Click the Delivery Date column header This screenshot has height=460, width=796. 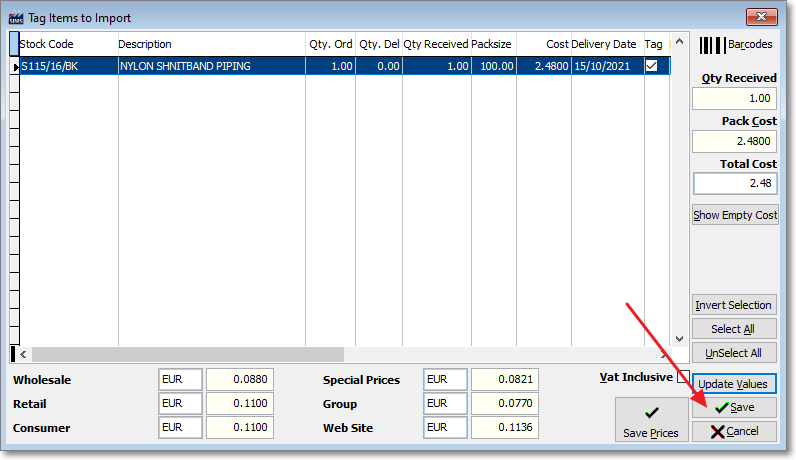pos(603,45)
